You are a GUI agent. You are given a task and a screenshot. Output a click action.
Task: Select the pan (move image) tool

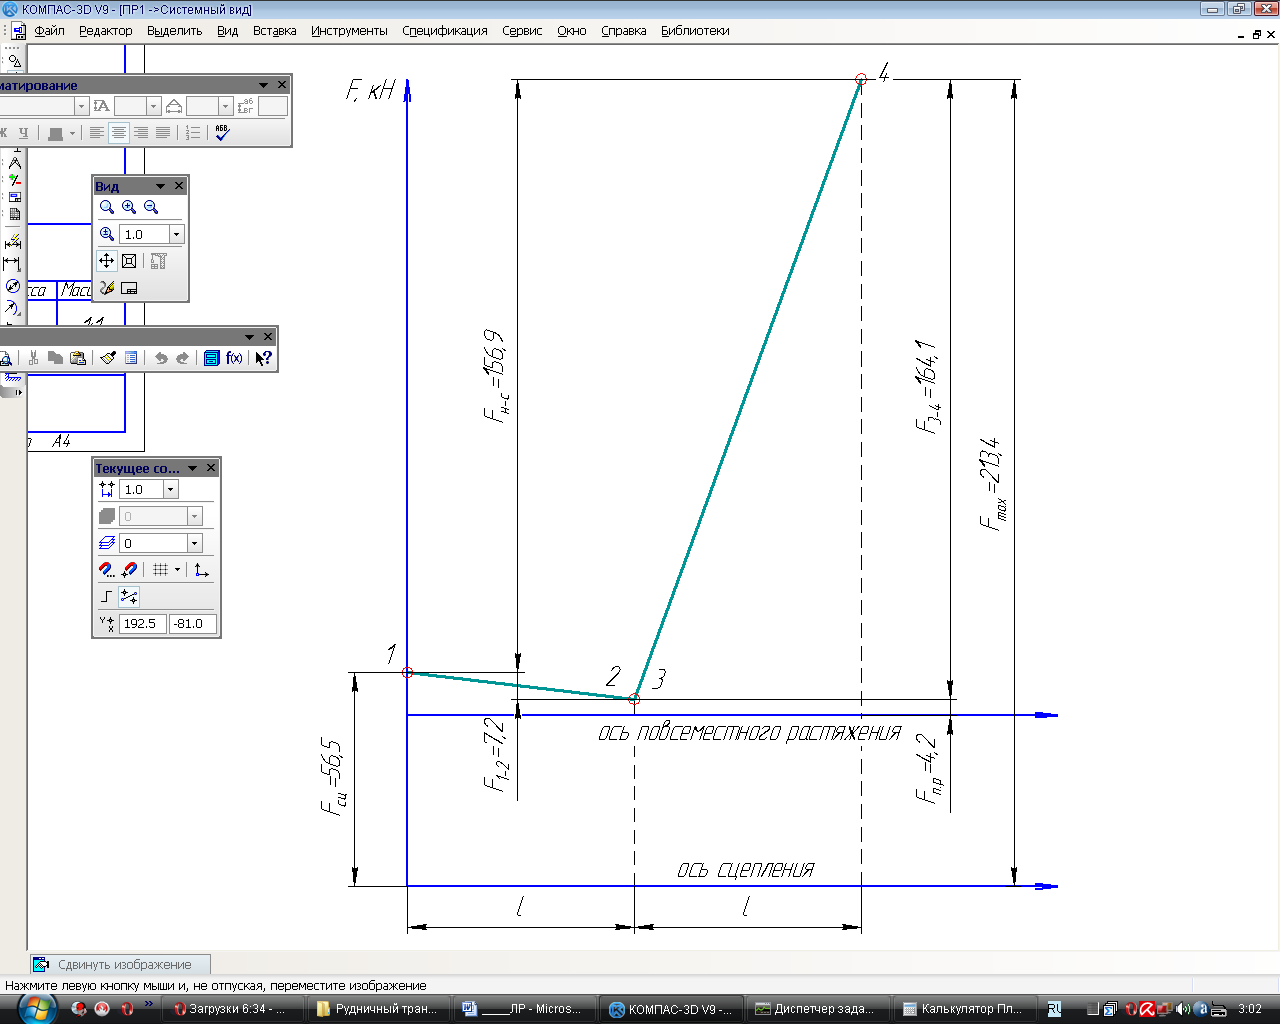pyautogui.click(x=106, y=261)
